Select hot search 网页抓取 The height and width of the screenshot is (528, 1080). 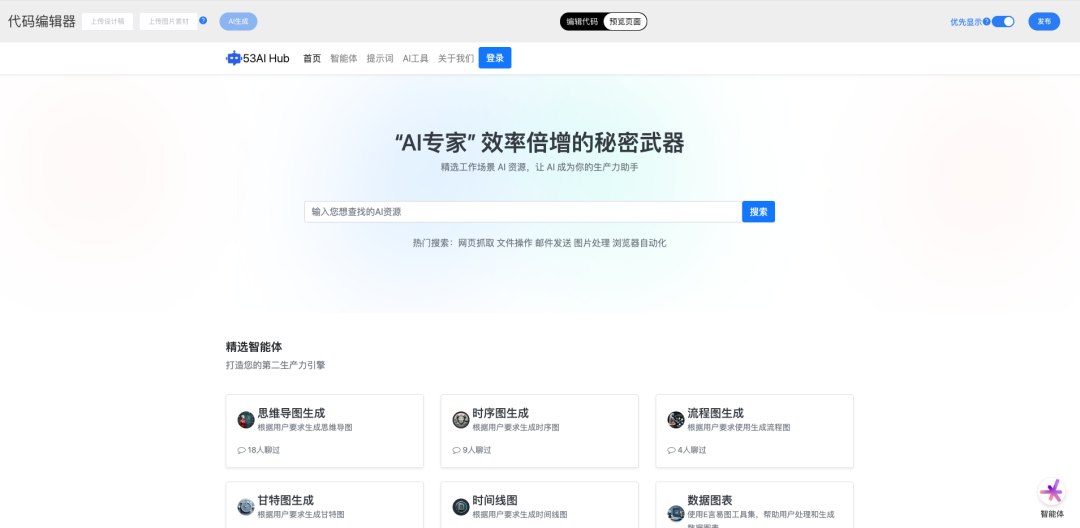pyautogui.click(x=476, y=243)
